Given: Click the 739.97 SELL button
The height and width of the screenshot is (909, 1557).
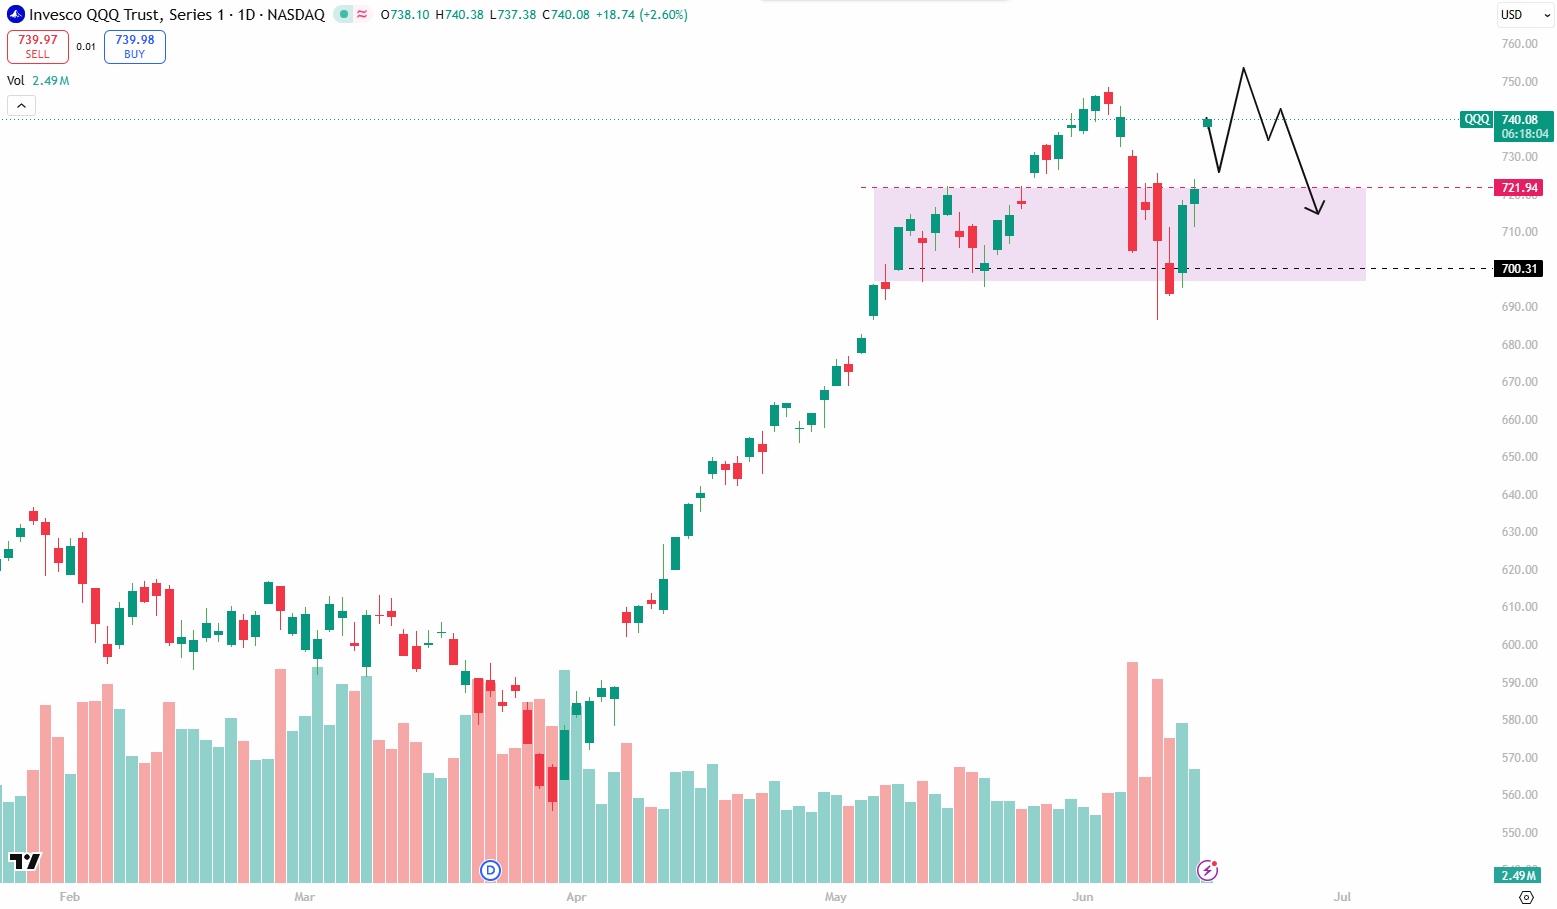Looking at the screenshot, I should [38, 46].
